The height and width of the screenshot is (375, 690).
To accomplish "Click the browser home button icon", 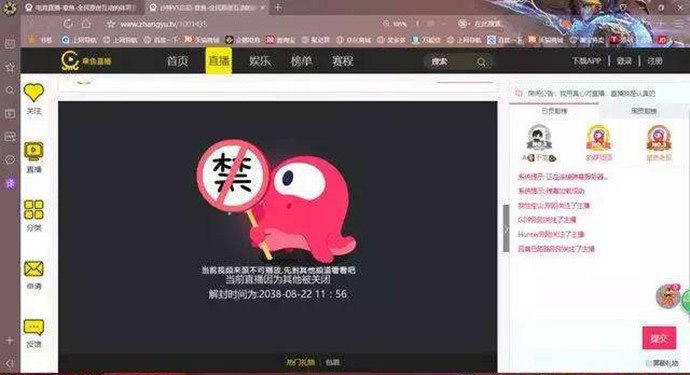I will point(86,24).
